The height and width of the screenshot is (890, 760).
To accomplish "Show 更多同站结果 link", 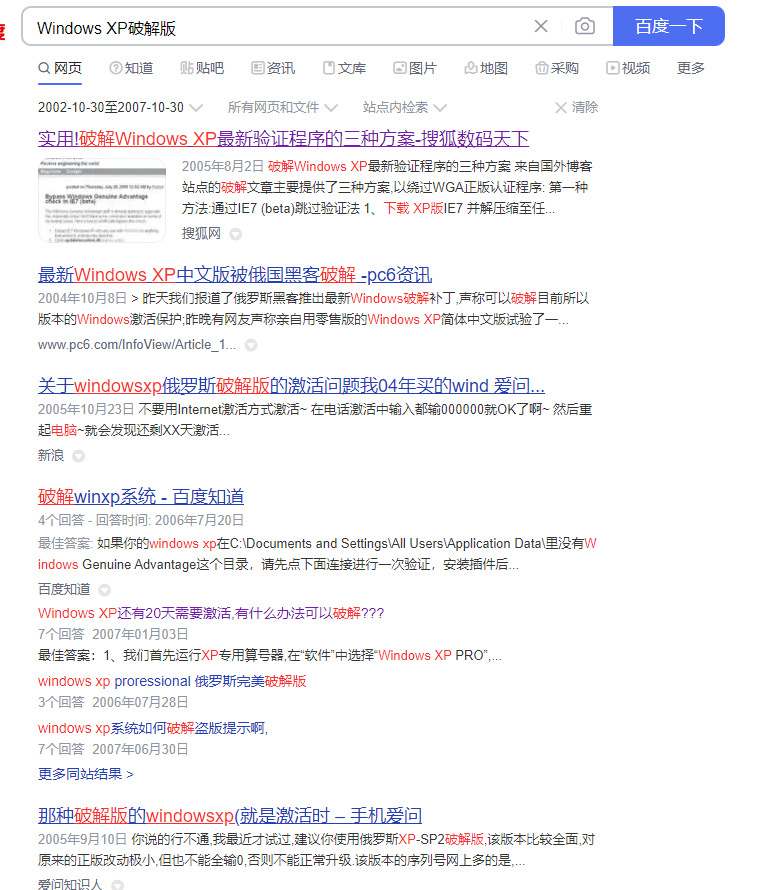I will pyautogui.click(x=86, y=774).
